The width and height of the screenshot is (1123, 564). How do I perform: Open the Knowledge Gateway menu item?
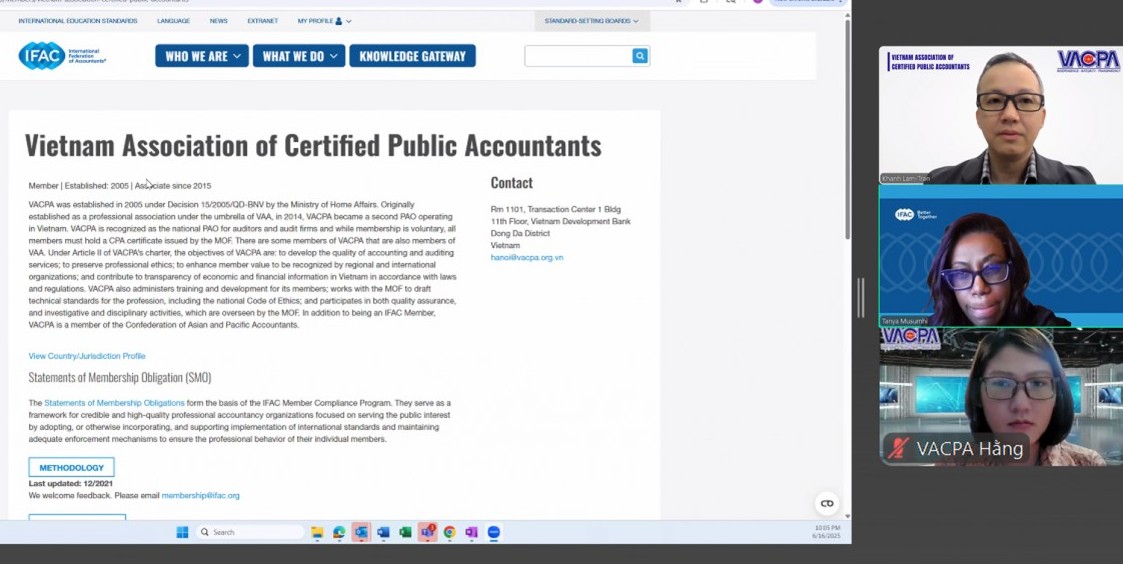[x=413, y=56]
